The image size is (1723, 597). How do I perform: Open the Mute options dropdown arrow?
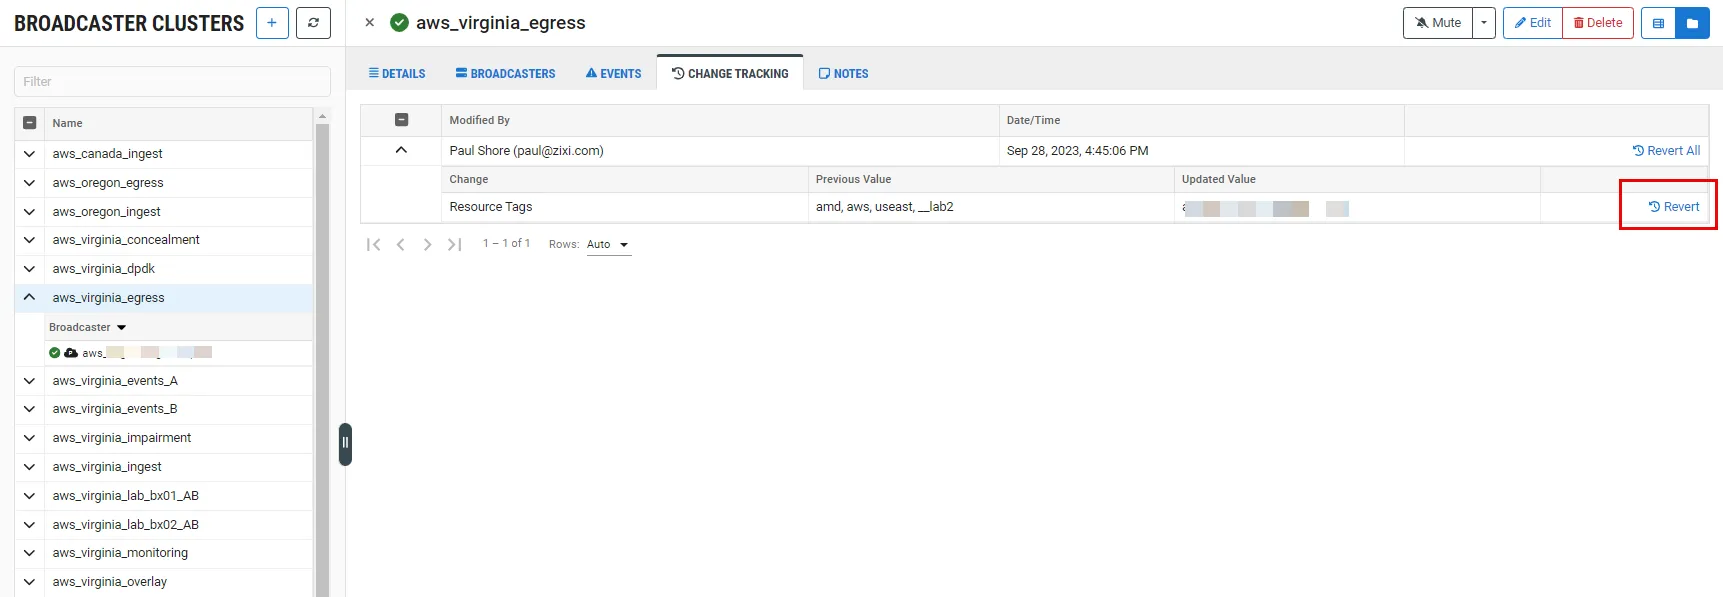tap(1484, 23)
